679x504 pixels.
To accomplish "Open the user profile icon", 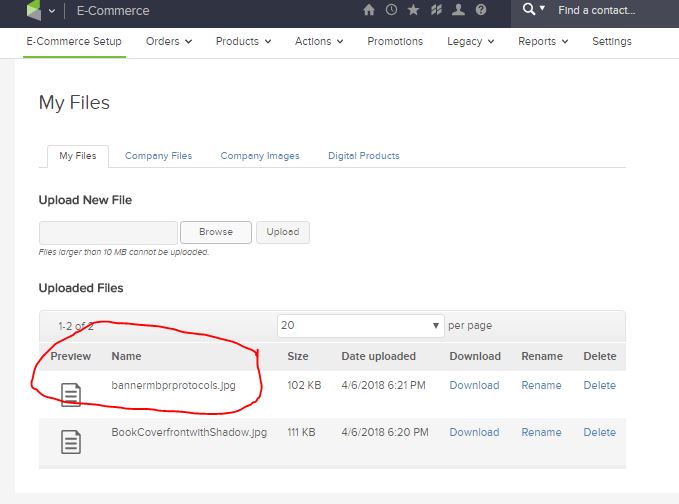I will [x=458, y=10].
